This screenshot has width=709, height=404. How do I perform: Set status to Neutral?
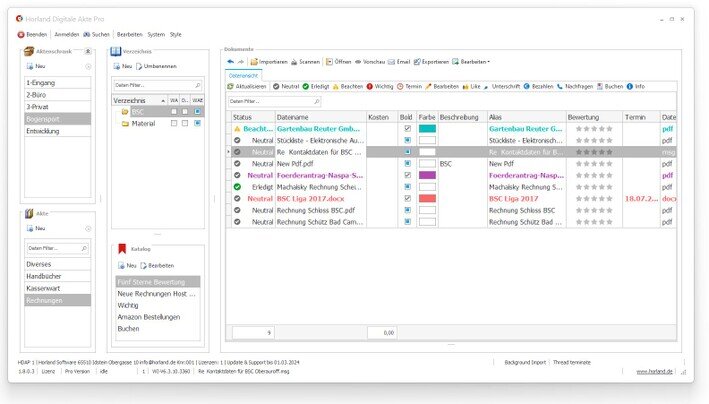[x=286, y=86]
